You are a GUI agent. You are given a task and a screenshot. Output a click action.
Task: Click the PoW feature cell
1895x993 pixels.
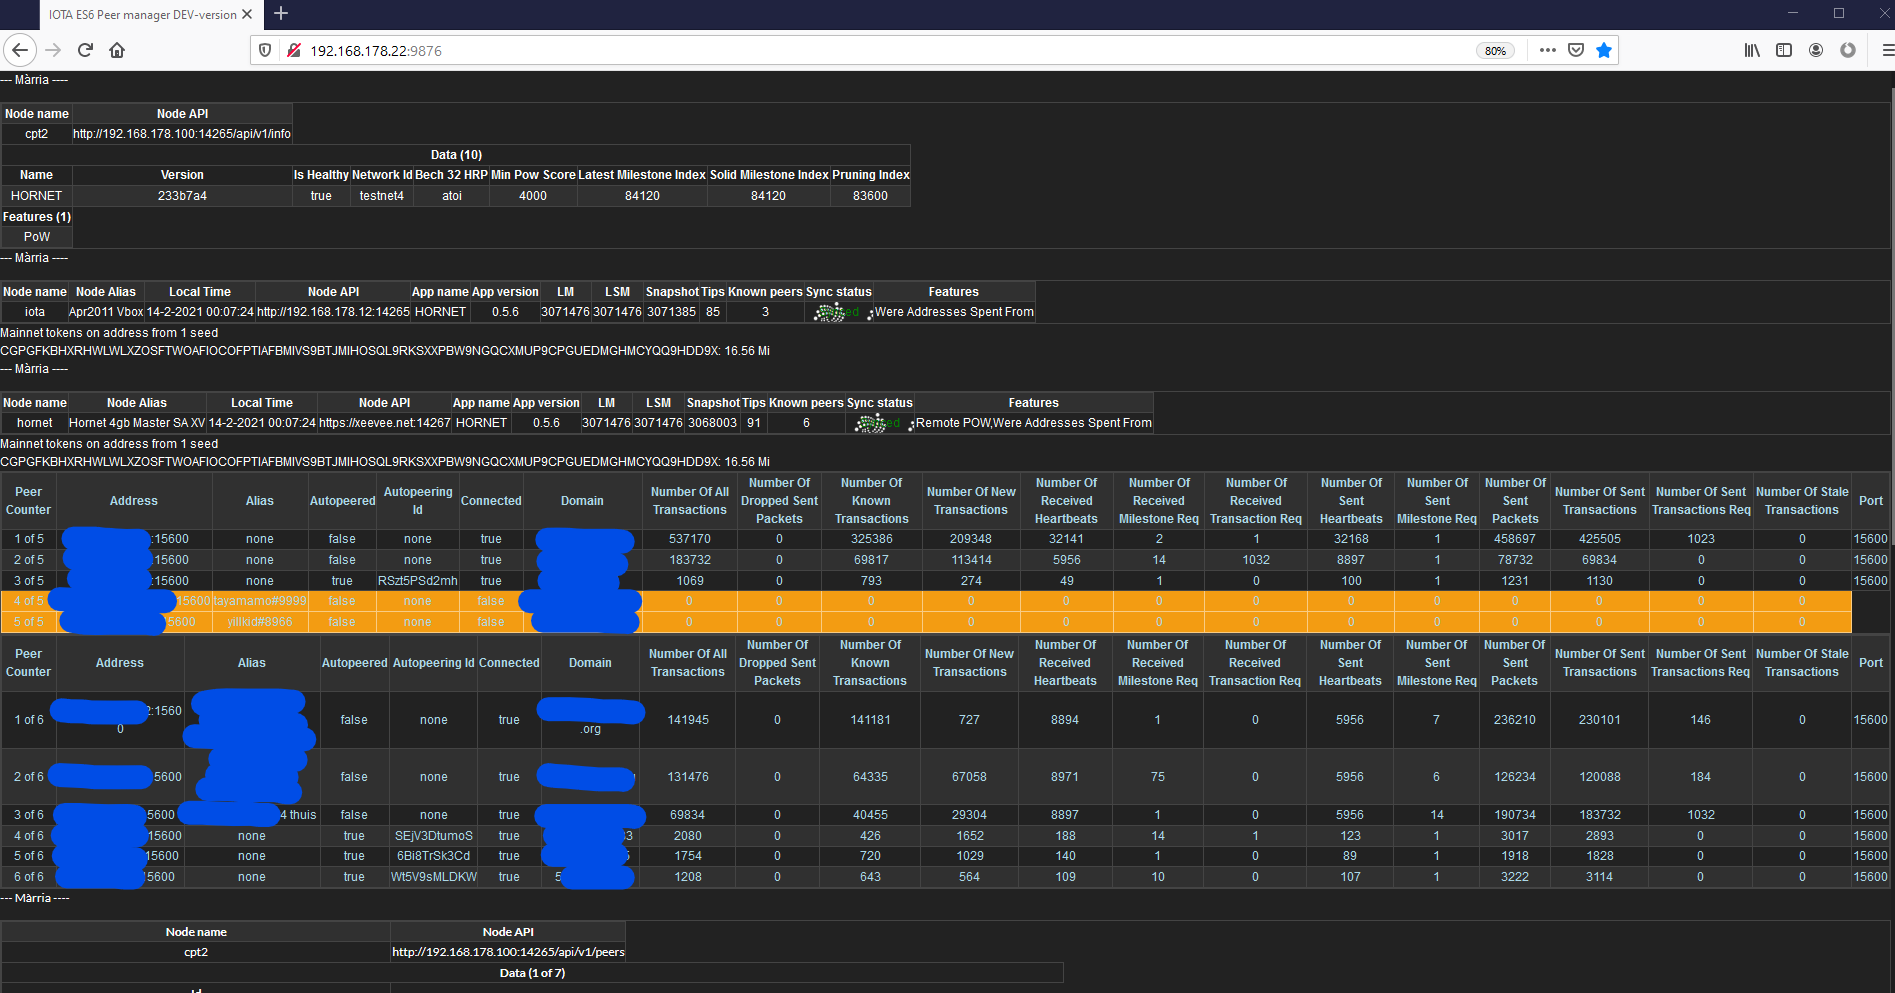tap(37, 237)
